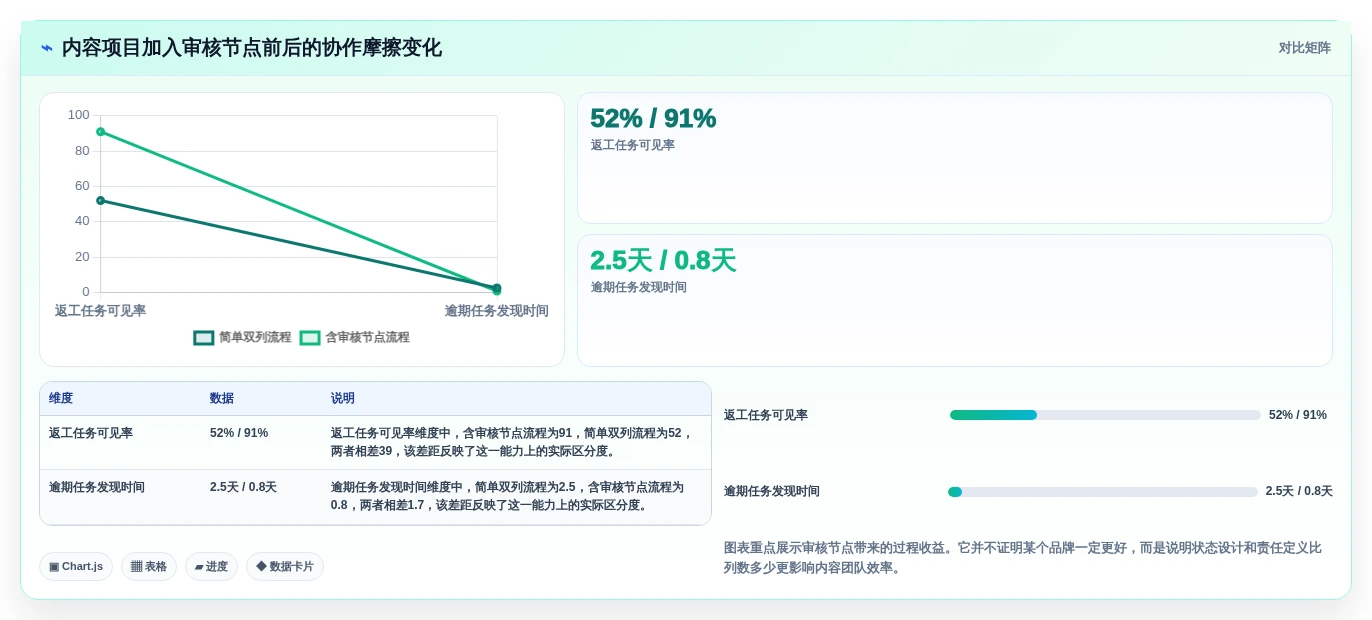Click the 返工任务可见率 progress bar

[x=1105, y=415]
